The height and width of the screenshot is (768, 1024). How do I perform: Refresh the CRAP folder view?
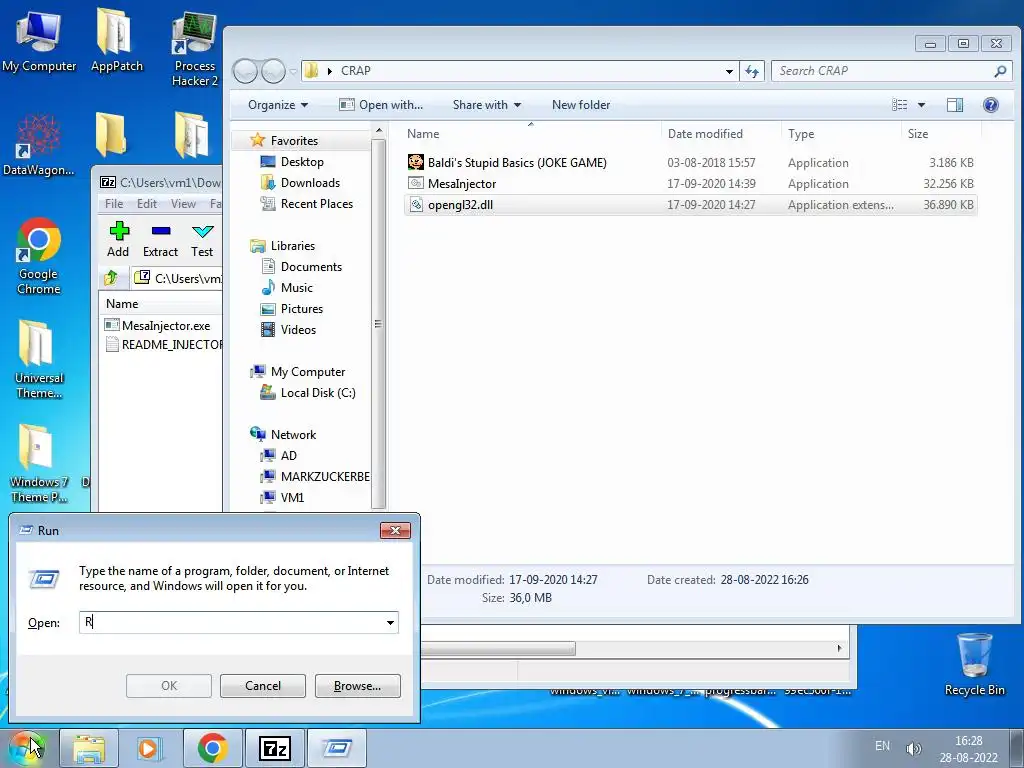click(x=752, y=71)
